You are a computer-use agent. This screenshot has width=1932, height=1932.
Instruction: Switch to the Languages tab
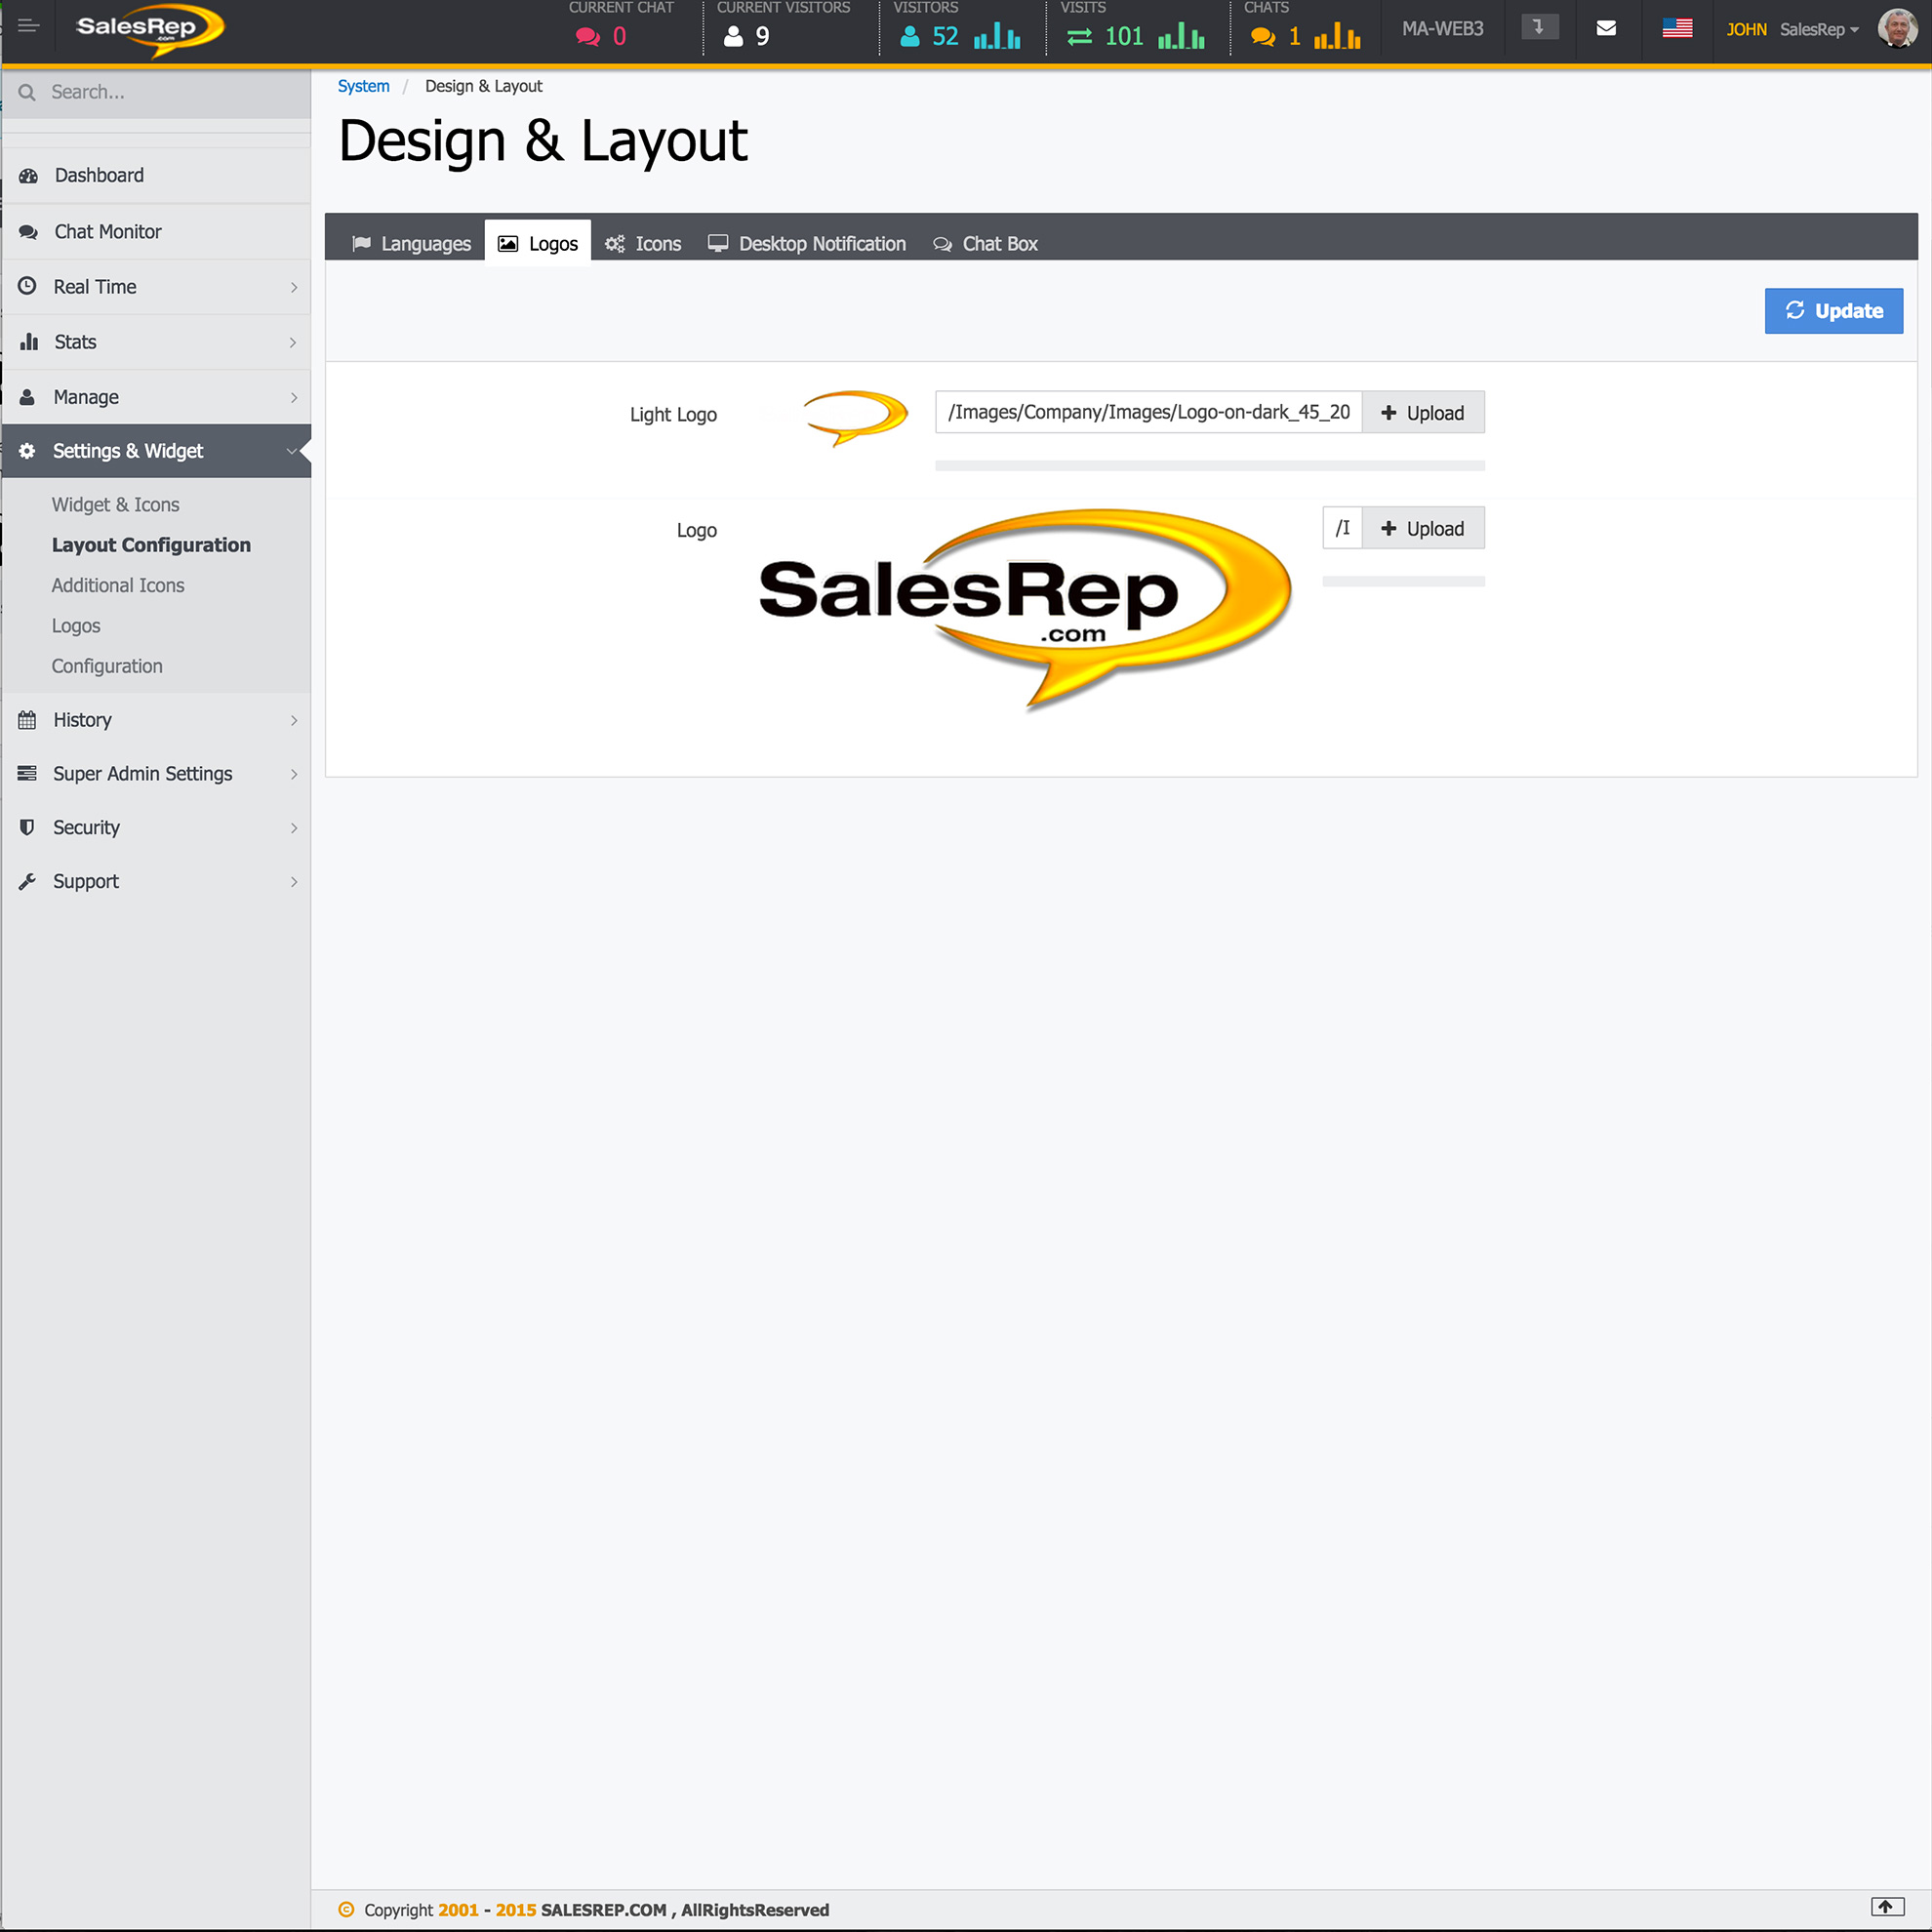pos(411,243)
